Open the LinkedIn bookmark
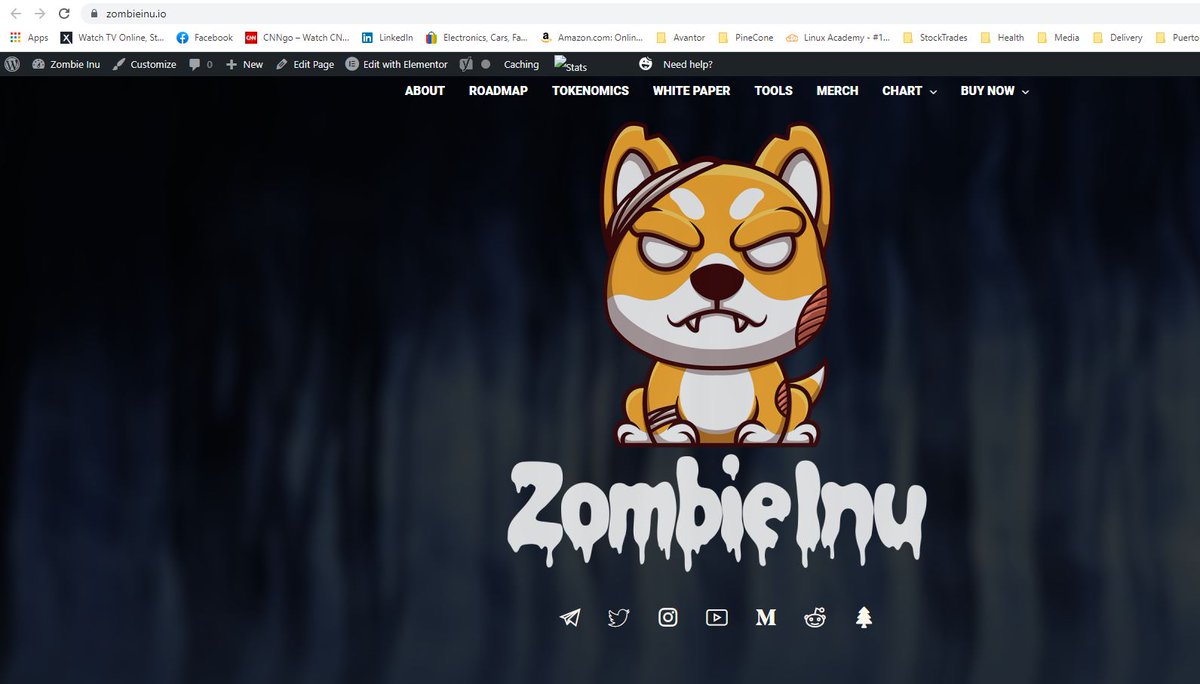The width and height of the screenshot is (1200, 684). tap(387, 38)
